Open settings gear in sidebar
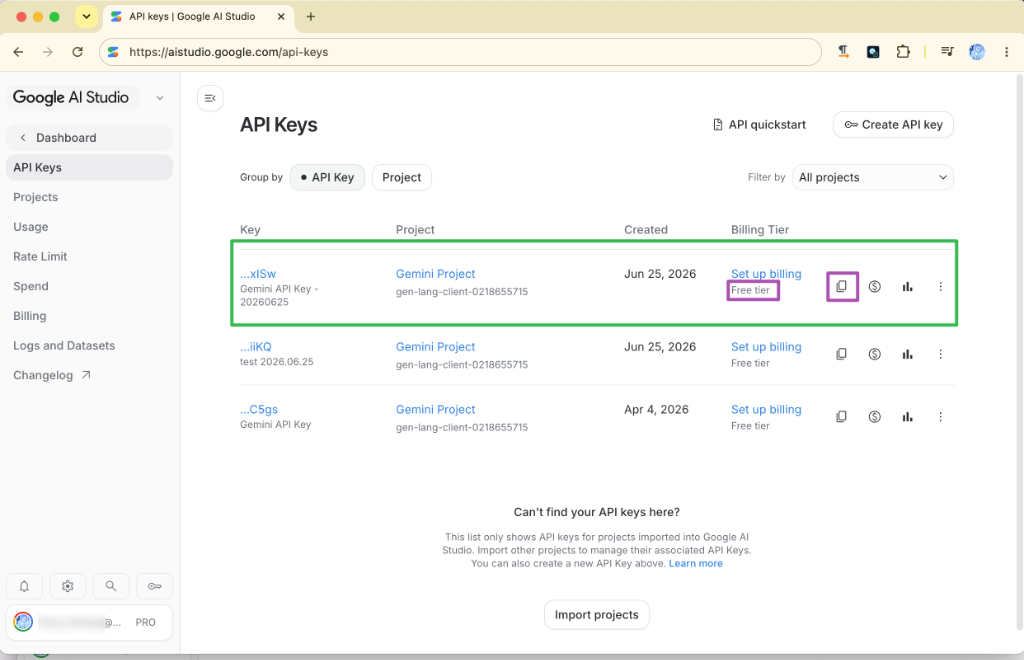The height and width of the screenshot is (660, 1024). pyautogui.click(x=68, y=586)
